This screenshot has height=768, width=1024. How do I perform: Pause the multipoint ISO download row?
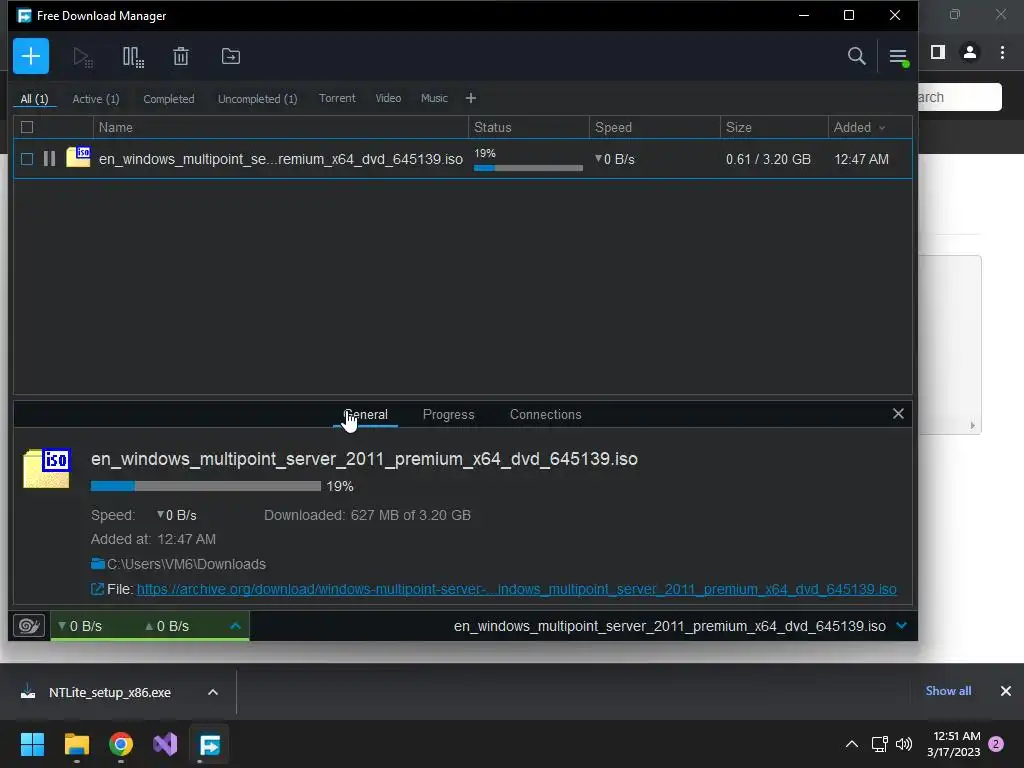[49, 159]
